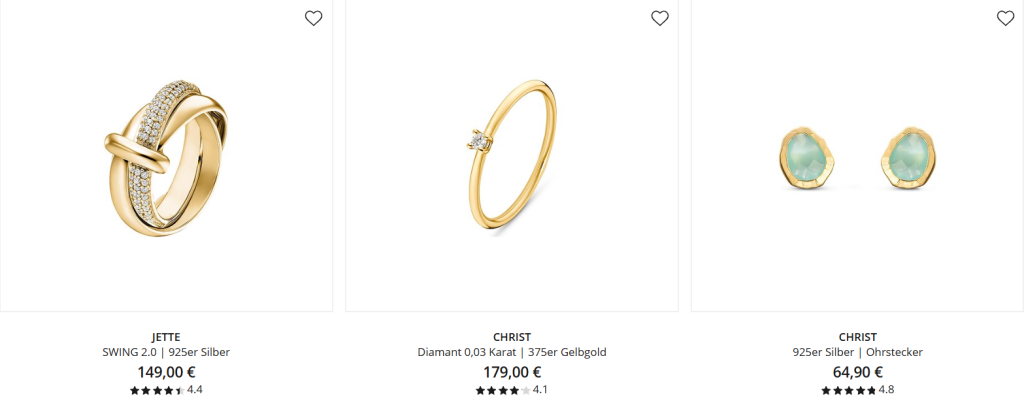This screenshot has width=1024, height=403.
Task: Open the gold pavé ring product image
Action: click(167, 155)
